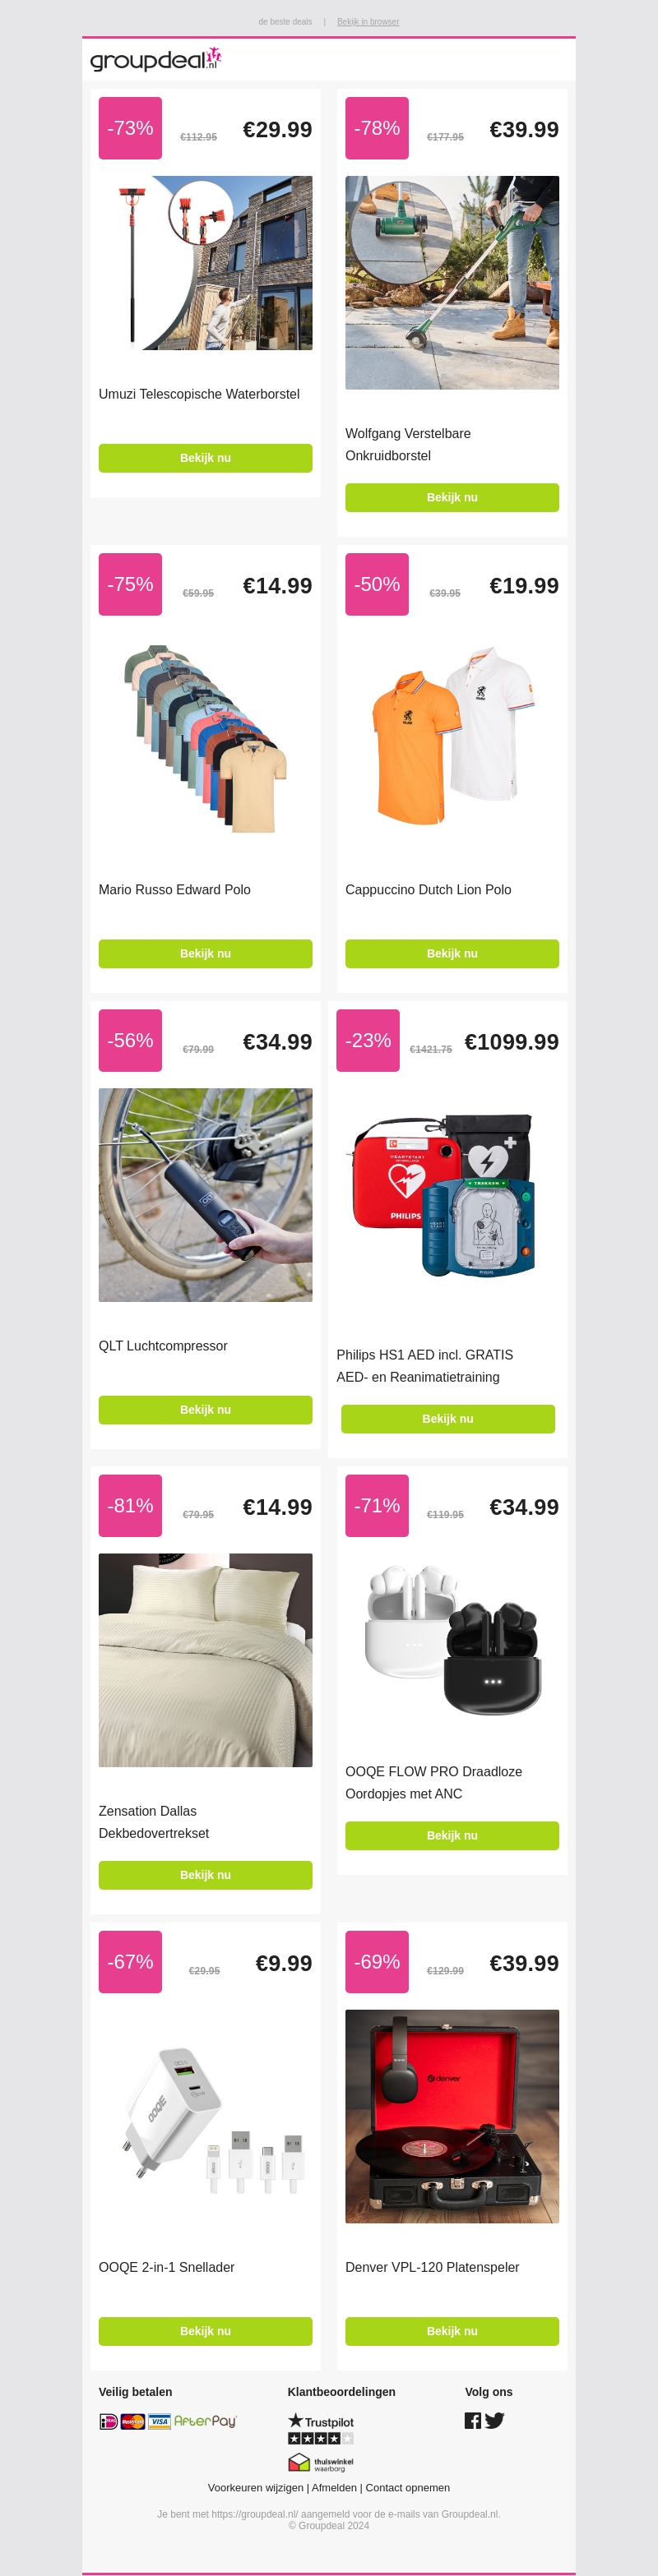658x2576 pixels.
Task: Open the QLT Luchtcompressor product photo
Action: (x=205, y=1194)
